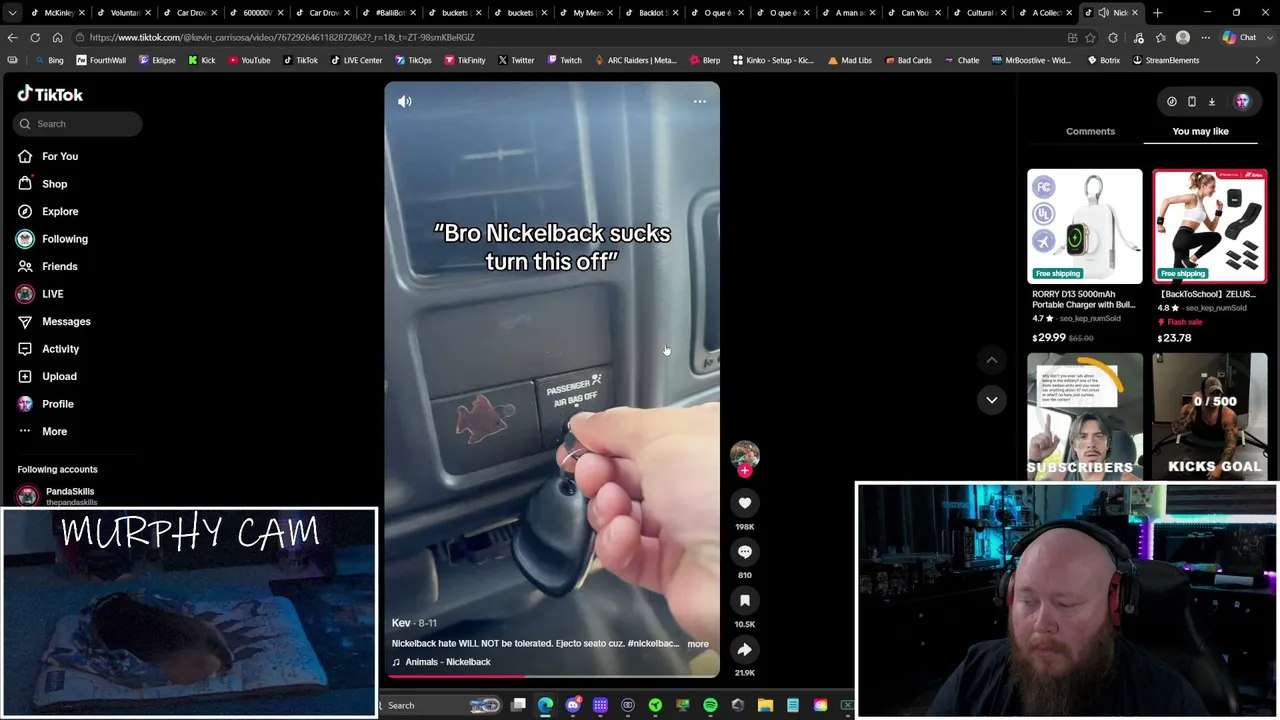Open the Explore page

60,211
